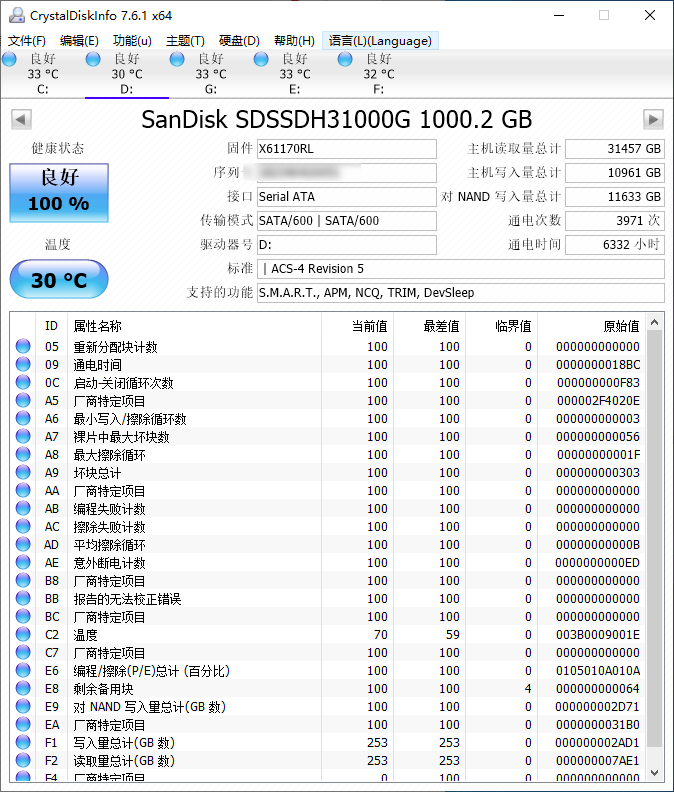Click the Serial ATA interface field

[347, 196]
